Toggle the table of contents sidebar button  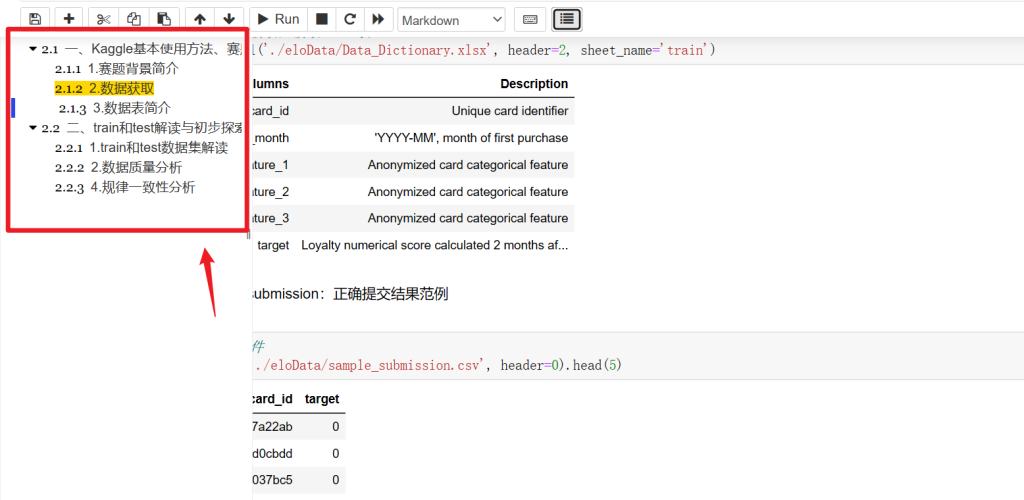[x=567, y=19]
